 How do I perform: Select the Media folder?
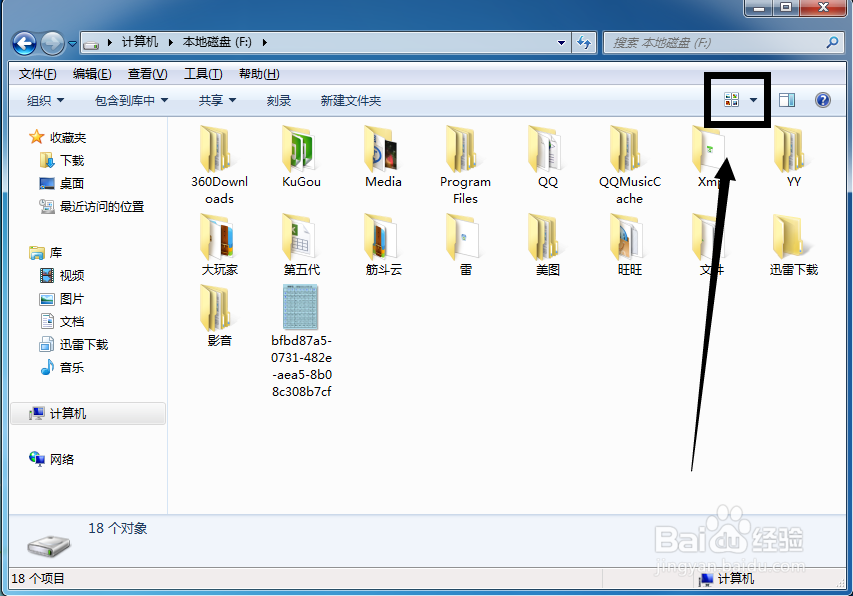click(383, 157)
